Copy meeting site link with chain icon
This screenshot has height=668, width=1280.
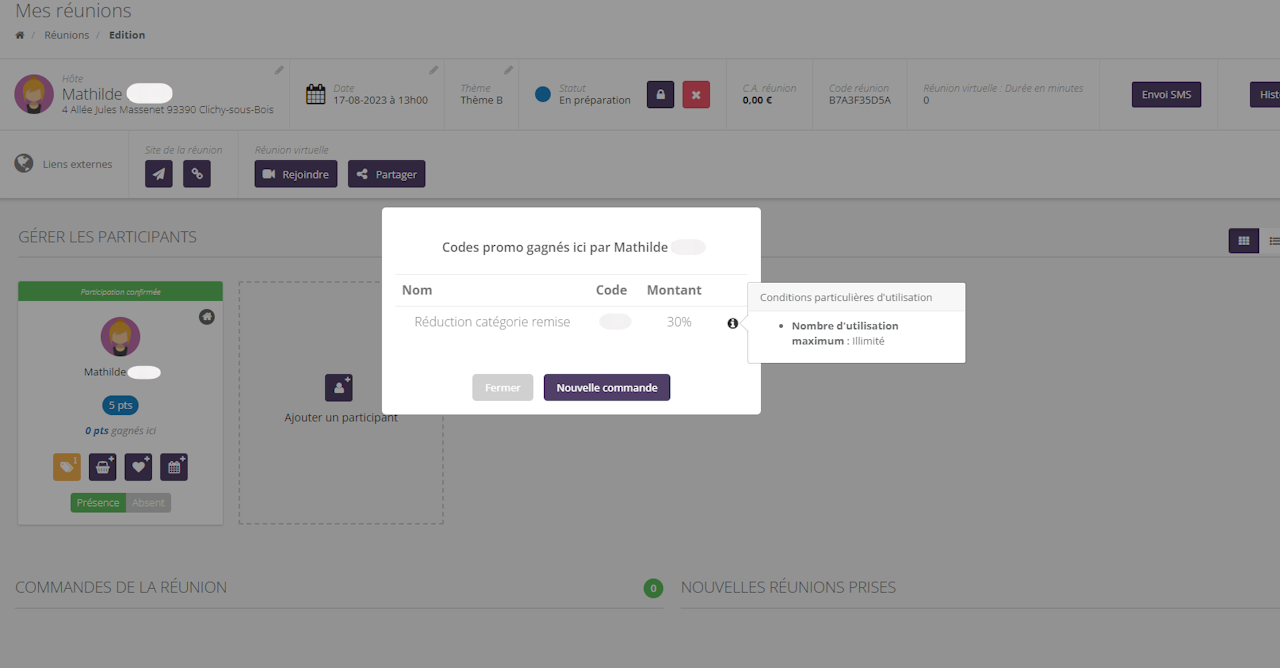(197, 174)
